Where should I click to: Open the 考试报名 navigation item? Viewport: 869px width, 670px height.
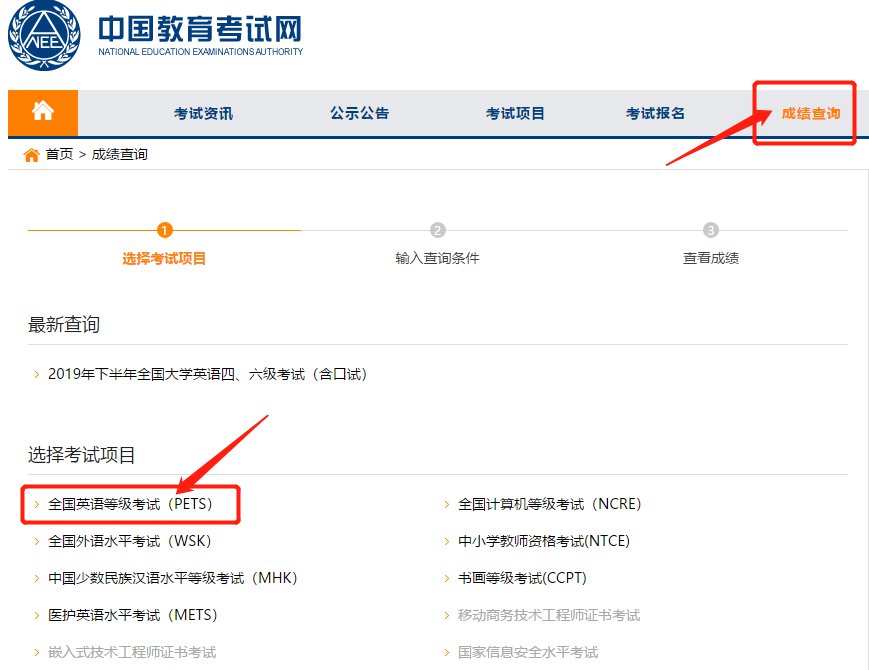tap(655, 113)
